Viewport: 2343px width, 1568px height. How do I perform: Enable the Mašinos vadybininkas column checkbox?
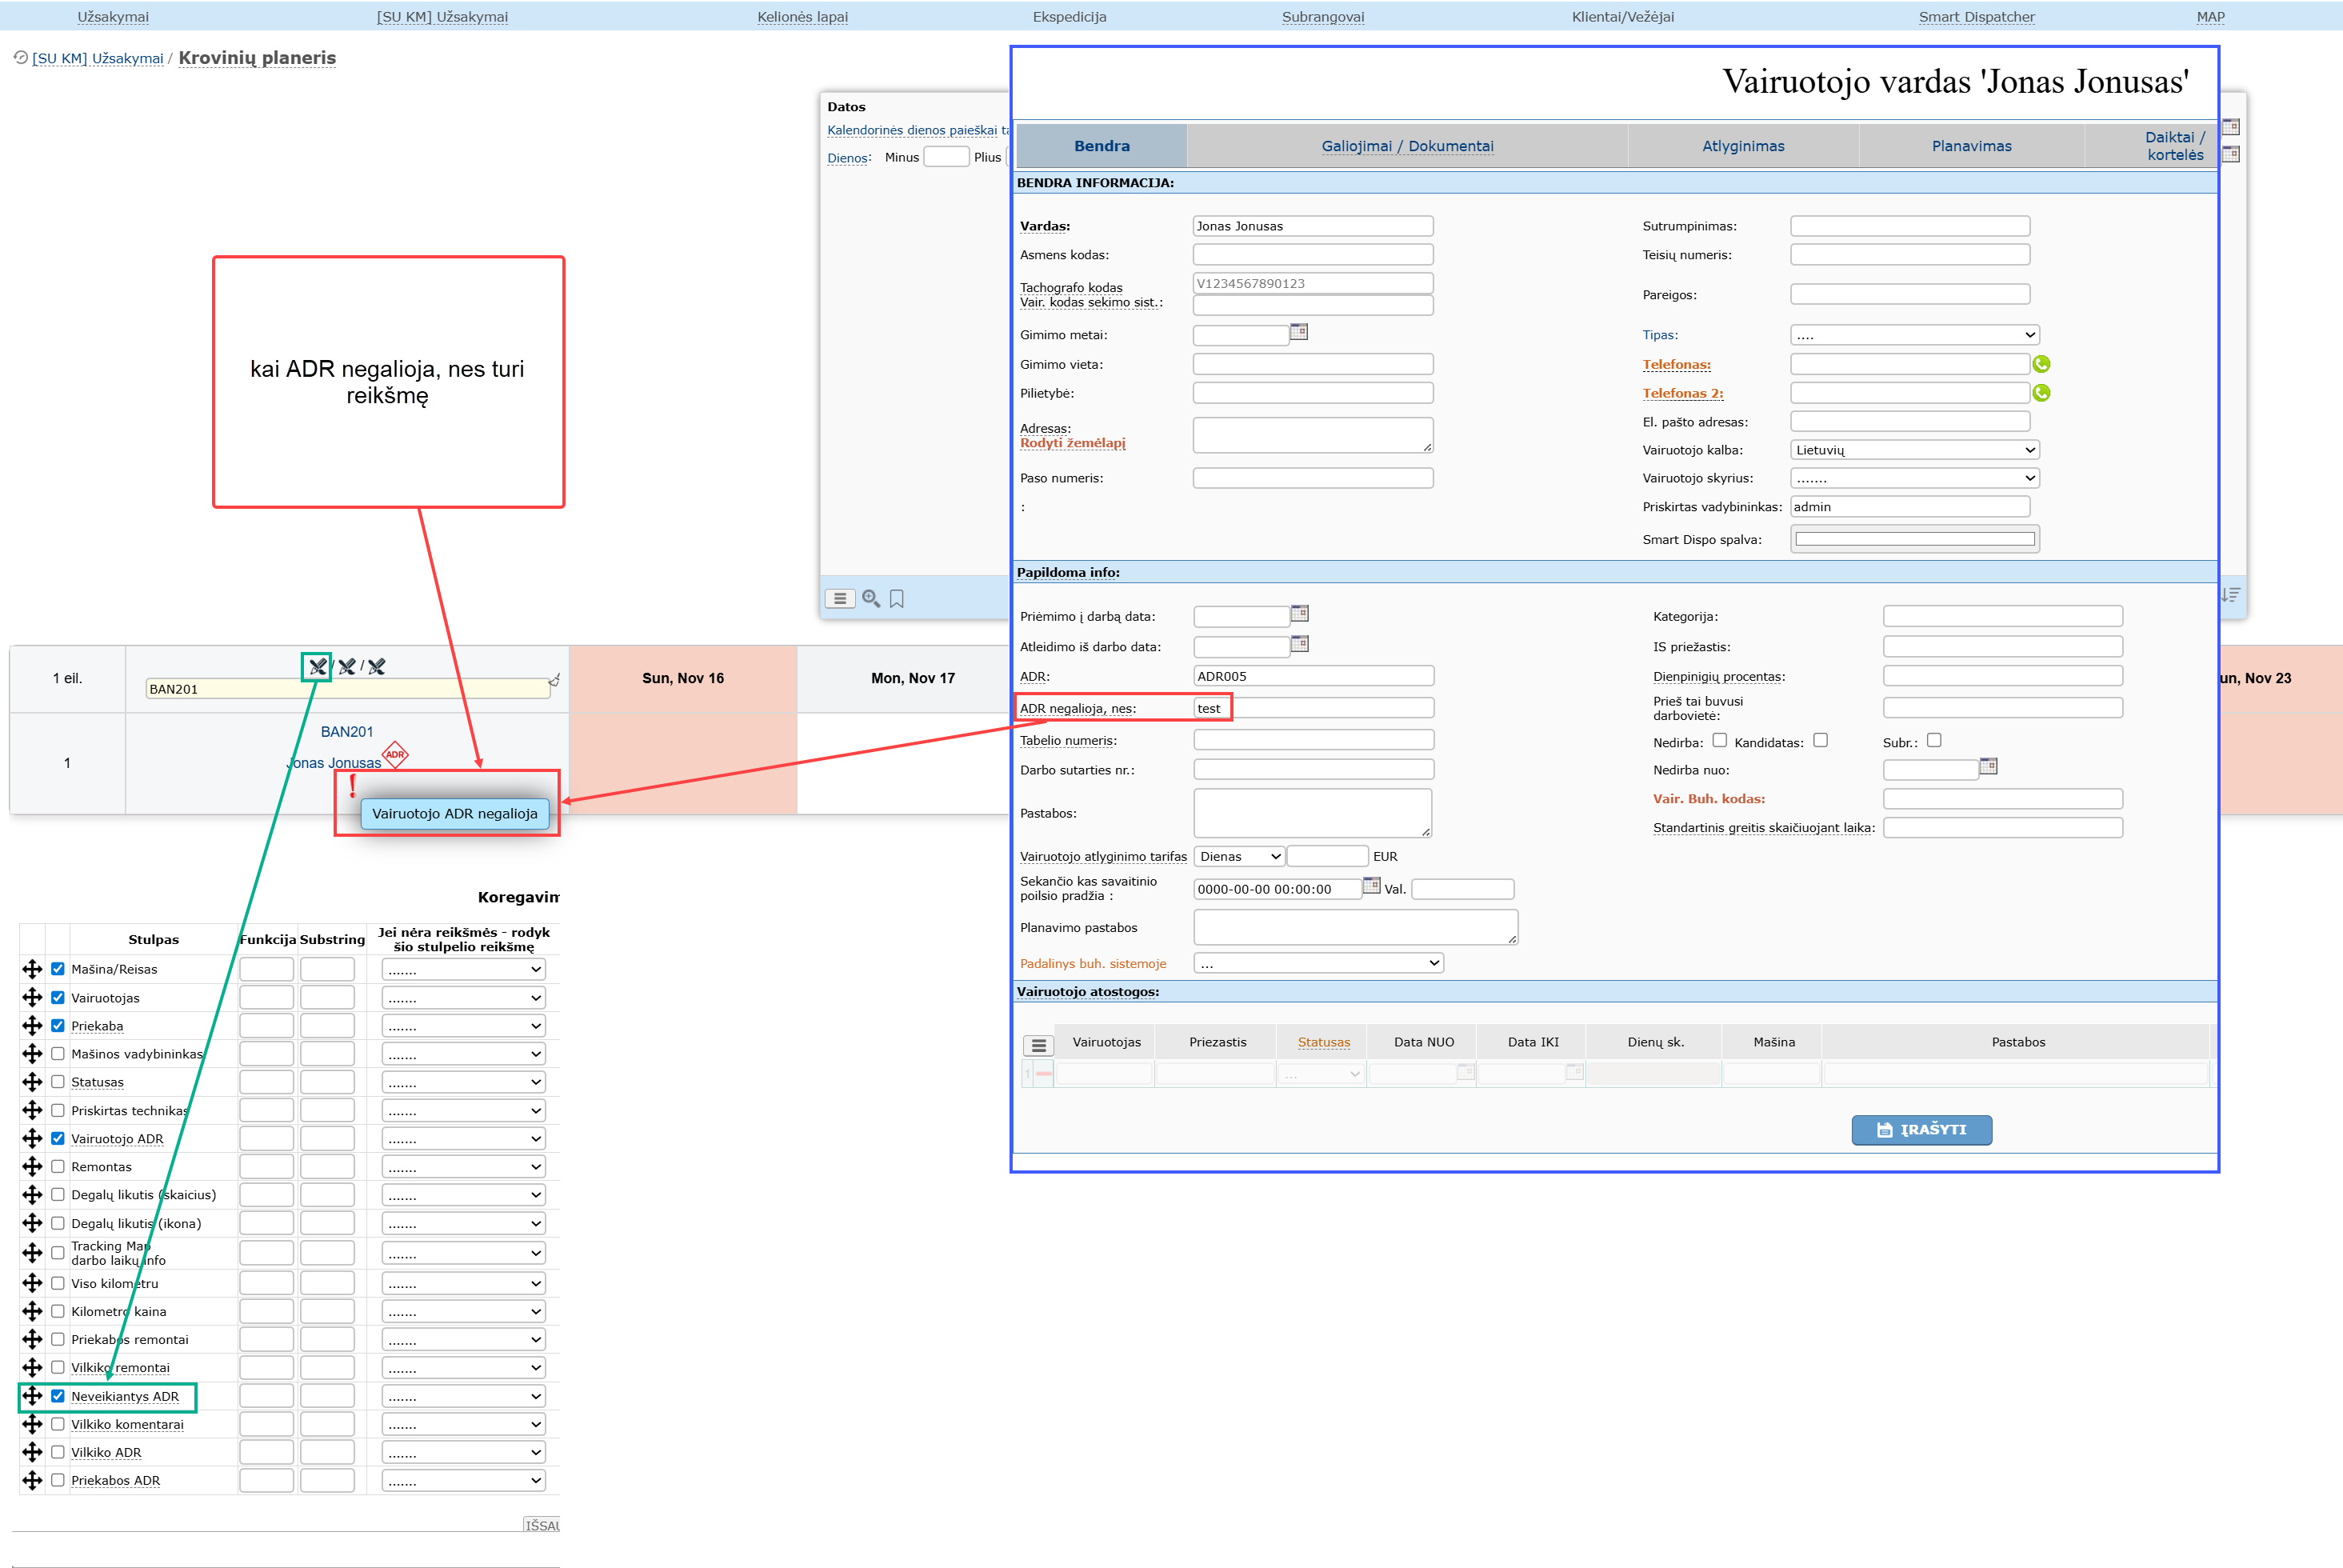pyautogui.click(x=58, y=1053)
